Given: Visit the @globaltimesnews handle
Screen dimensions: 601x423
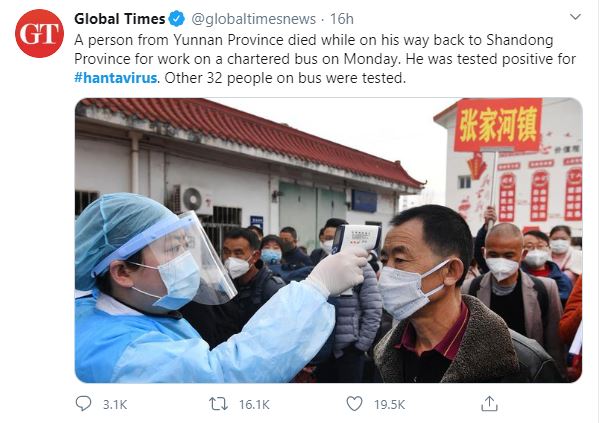Looking at the screenshot, I should point(253,19).
